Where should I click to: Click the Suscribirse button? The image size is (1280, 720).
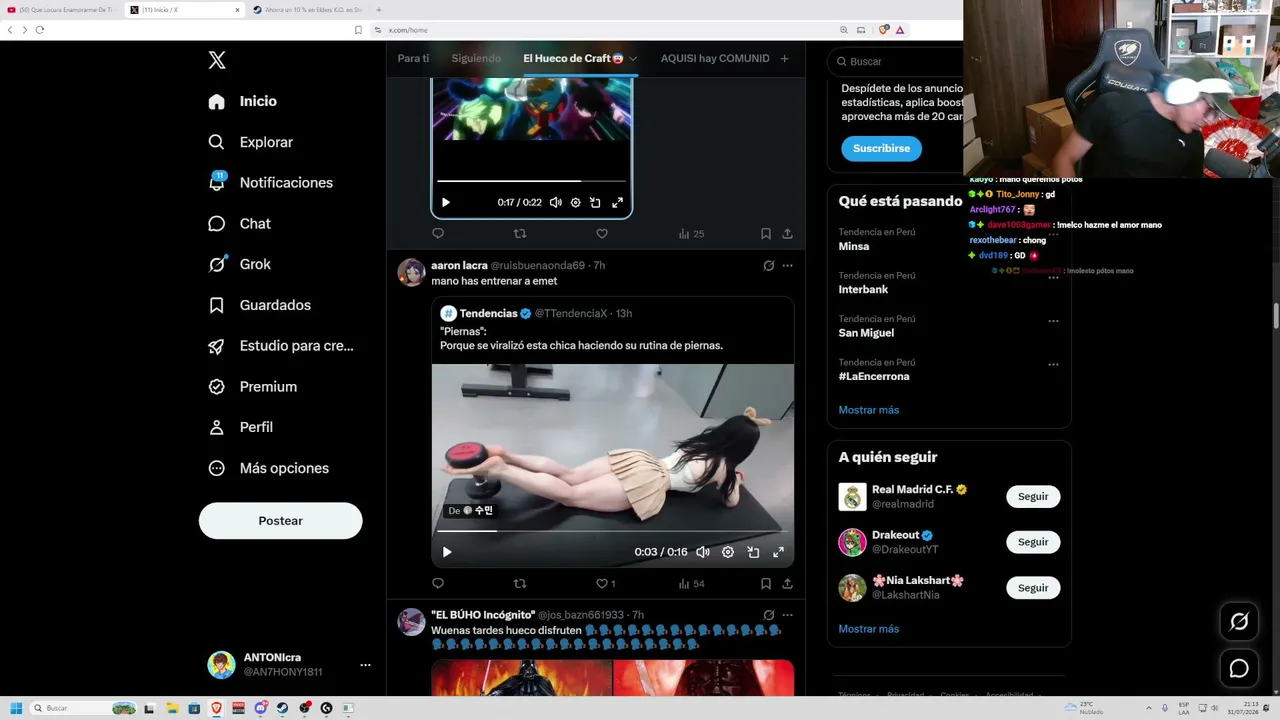881,148
